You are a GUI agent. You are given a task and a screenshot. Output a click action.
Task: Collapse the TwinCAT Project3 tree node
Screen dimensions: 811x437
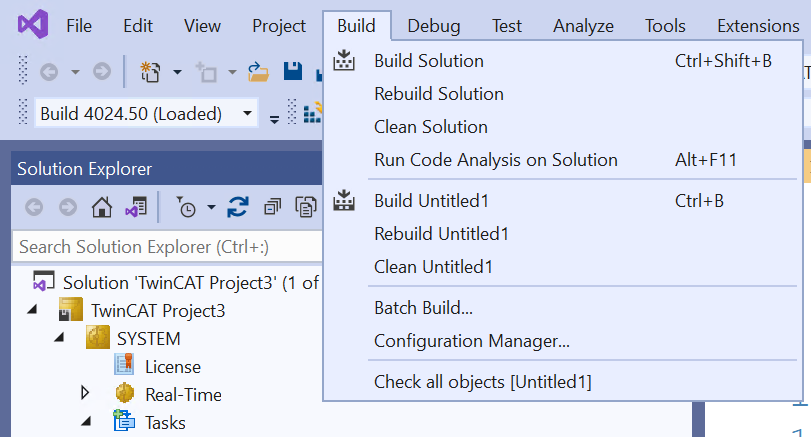click(x=33, y=310)
